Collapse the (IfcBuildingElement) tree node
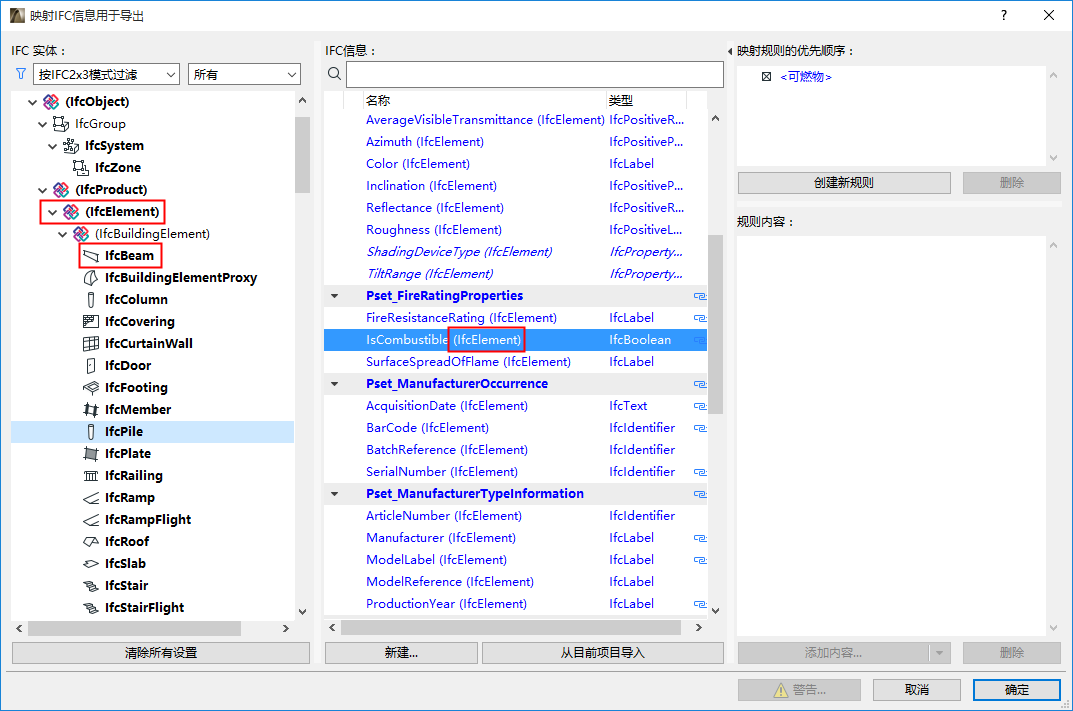The height and width of the screenshot is (711, 1073). tap(63, 234)
